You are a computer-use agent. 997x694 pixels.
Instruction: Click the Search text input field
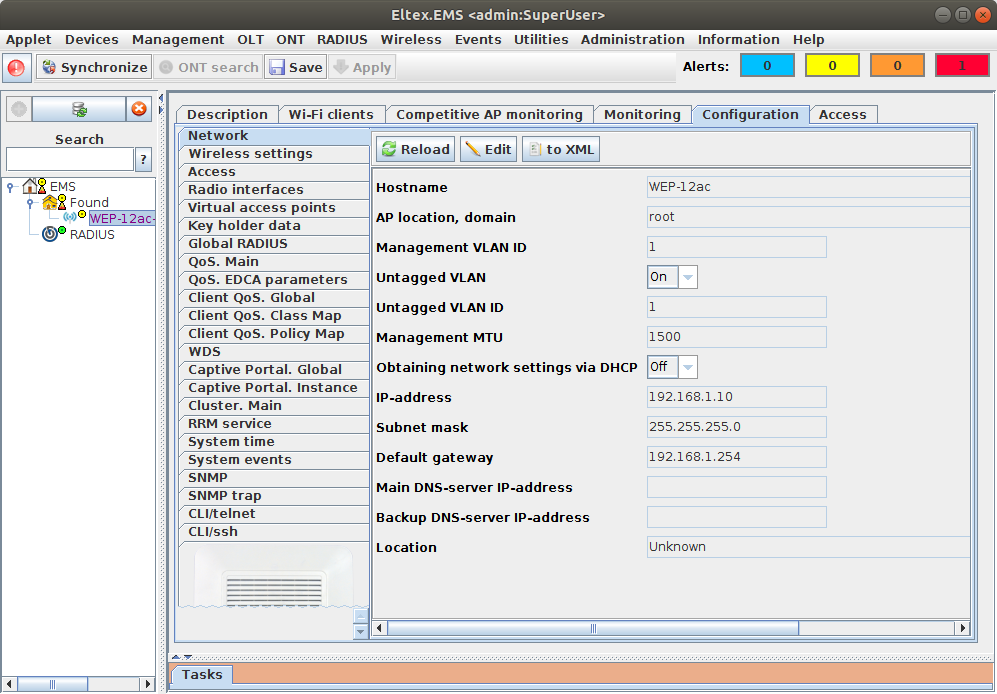70,159
